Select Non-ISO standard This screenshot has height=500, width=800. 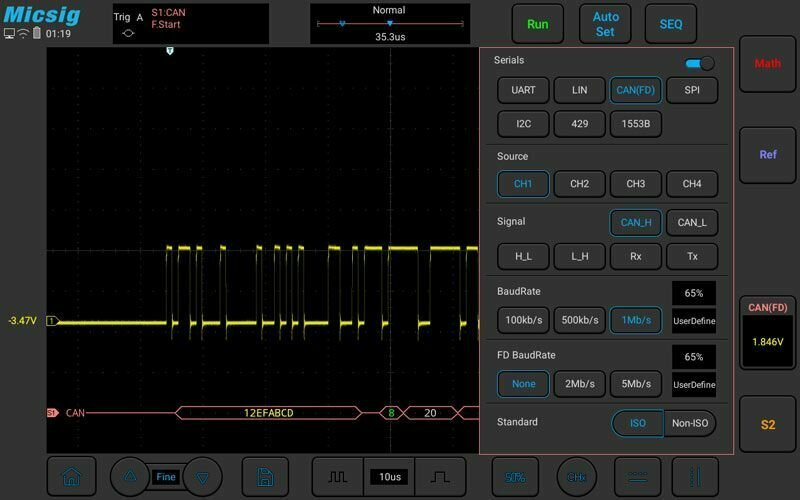click(690, 423)
